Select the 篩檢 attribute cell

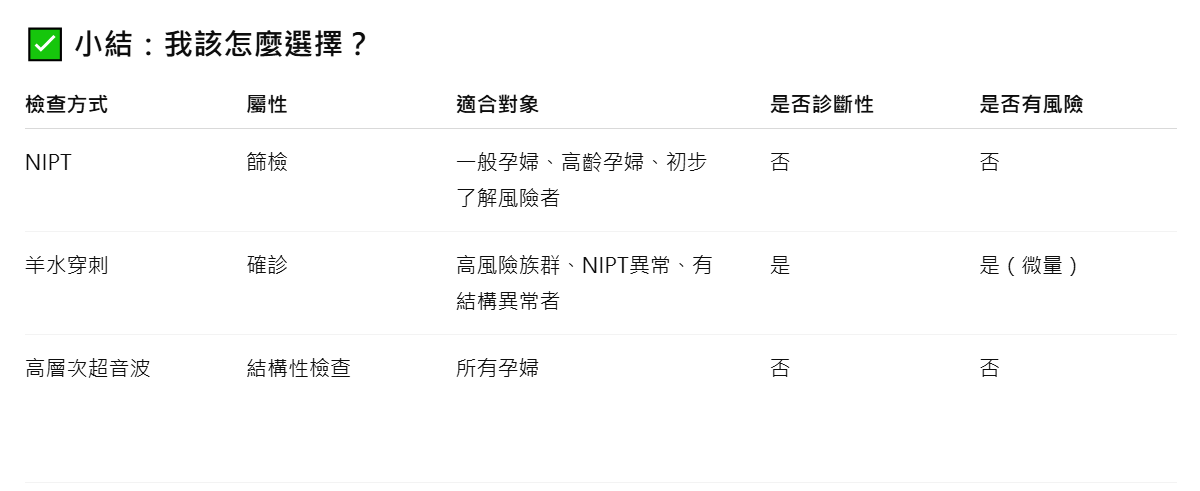coord(267,162)
